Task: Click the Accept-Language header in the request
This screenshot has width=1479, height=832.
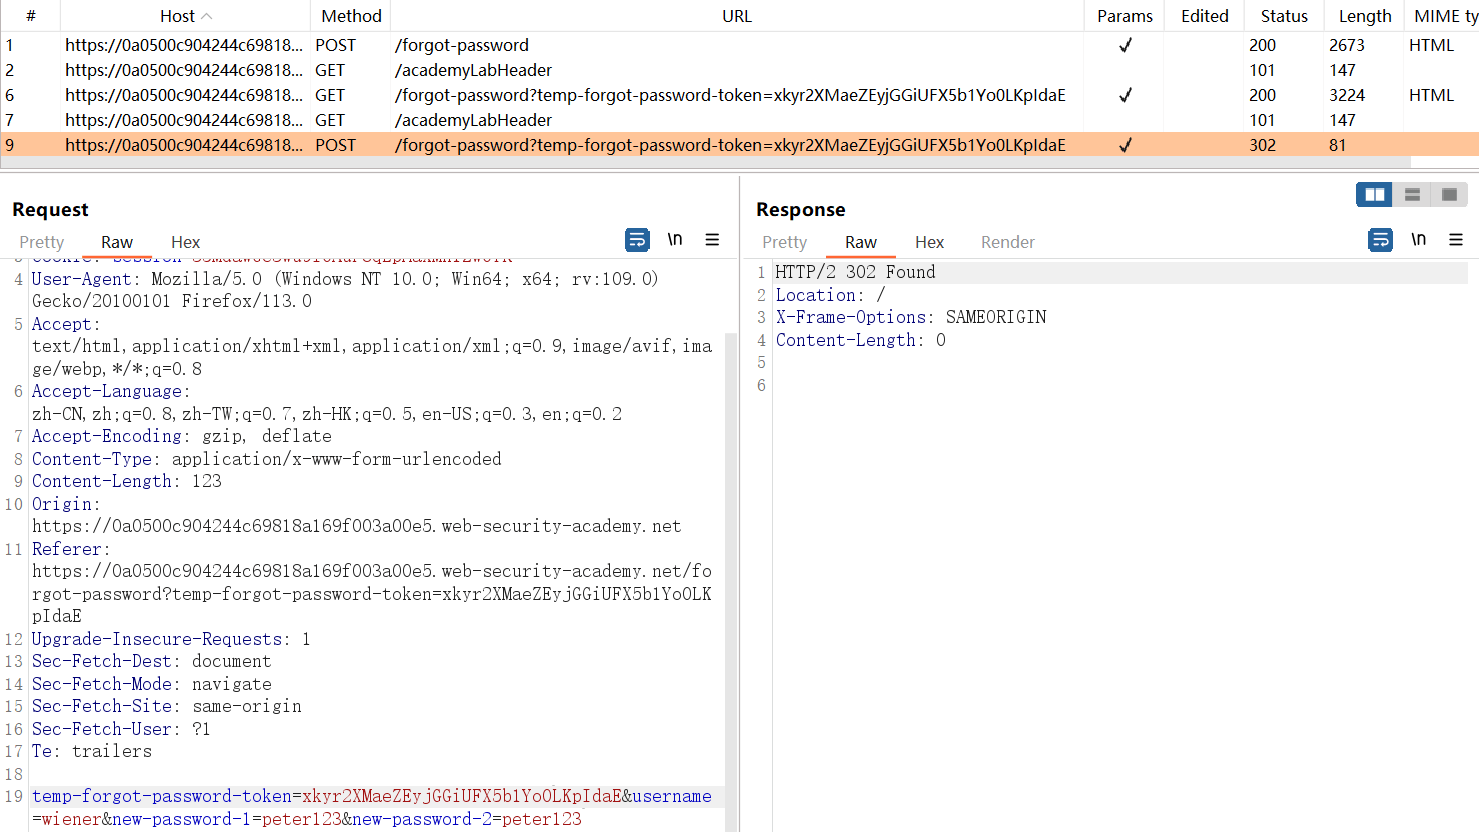Action: (x=107, y=391)
